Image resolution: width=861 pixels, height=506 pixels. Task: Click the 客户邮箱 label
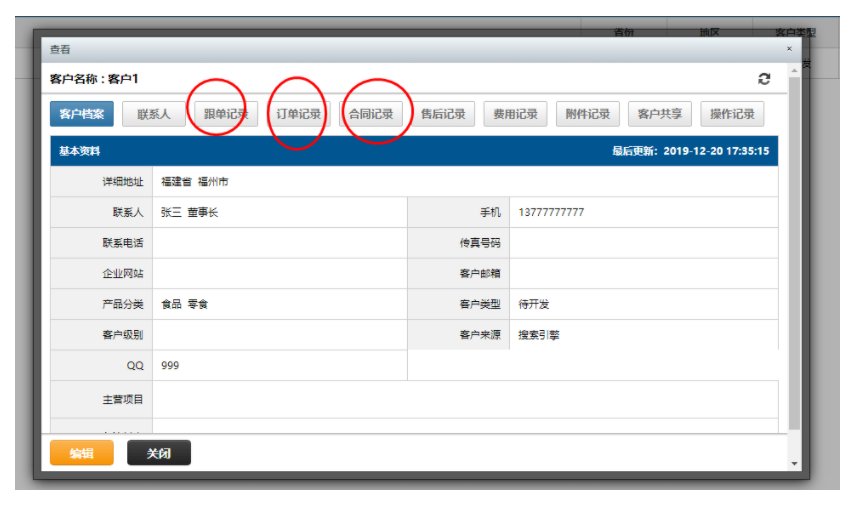pos(480,273)
